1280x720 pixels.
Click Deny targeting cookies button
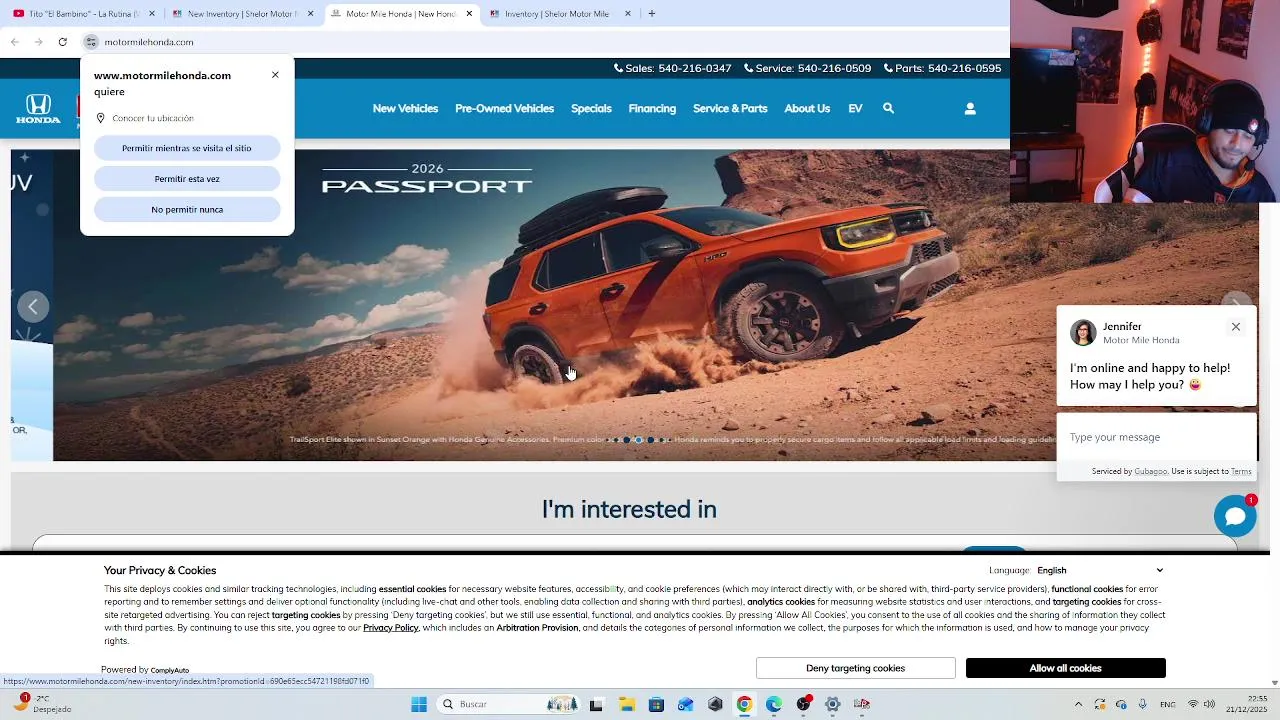(855, 668)
